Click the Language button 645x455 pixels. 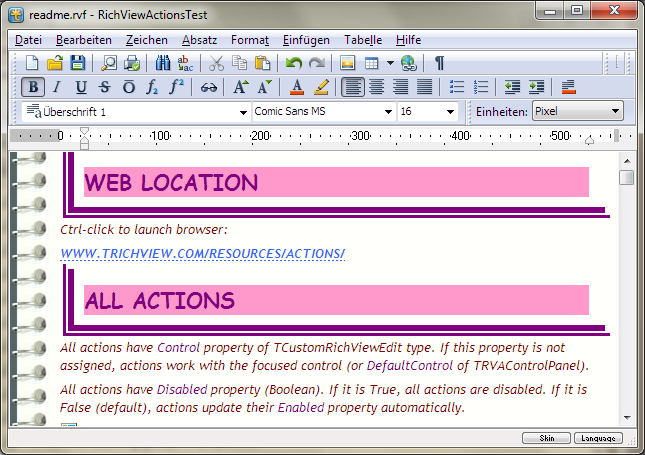coord(599,438)
